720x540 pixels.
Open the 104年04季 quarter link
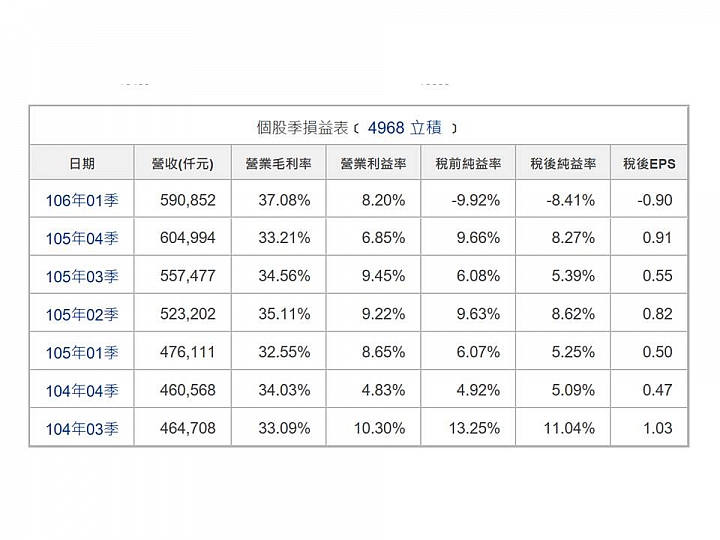(x=82, y=391)
